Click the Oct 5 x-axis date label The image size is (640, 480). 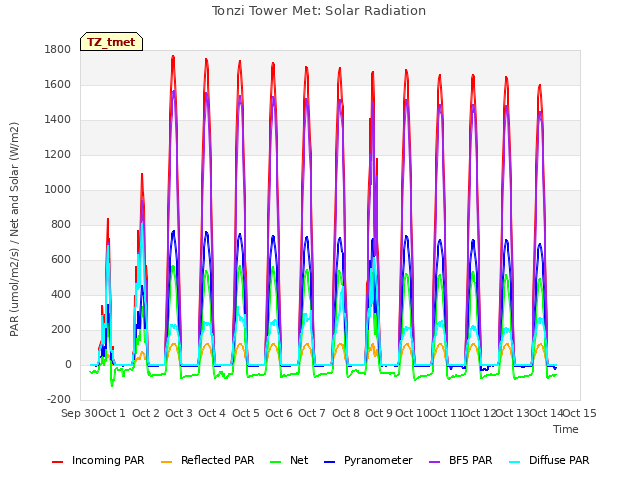click(x=246, y=413)
